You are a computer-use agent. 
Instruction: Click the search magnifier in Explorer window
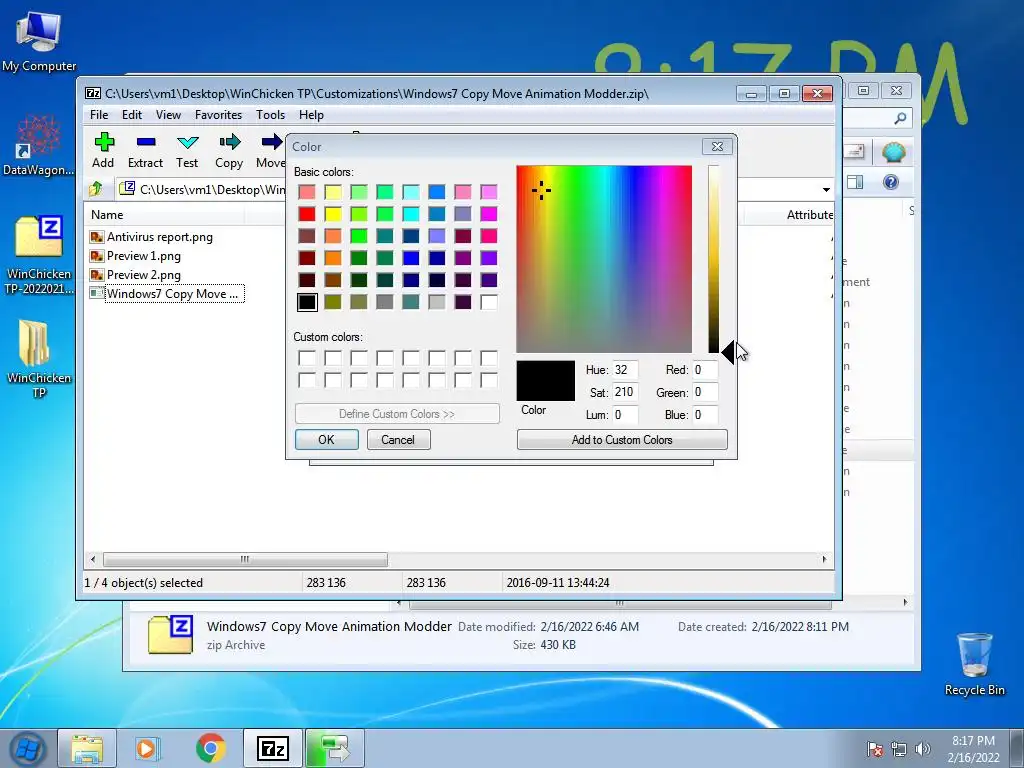(900, 118)
